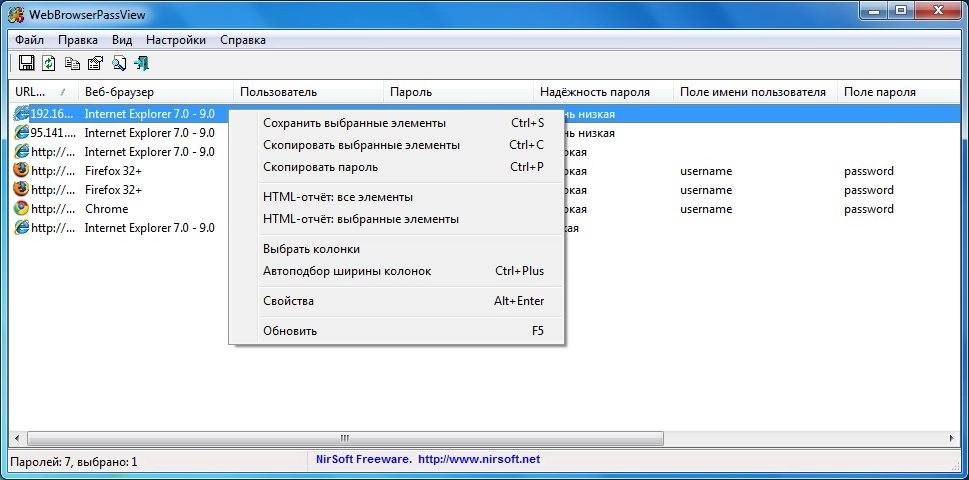Click the horizontal scrollbar left arrow
The width and height of the screenshot is (969, 480).
[17, 439]
